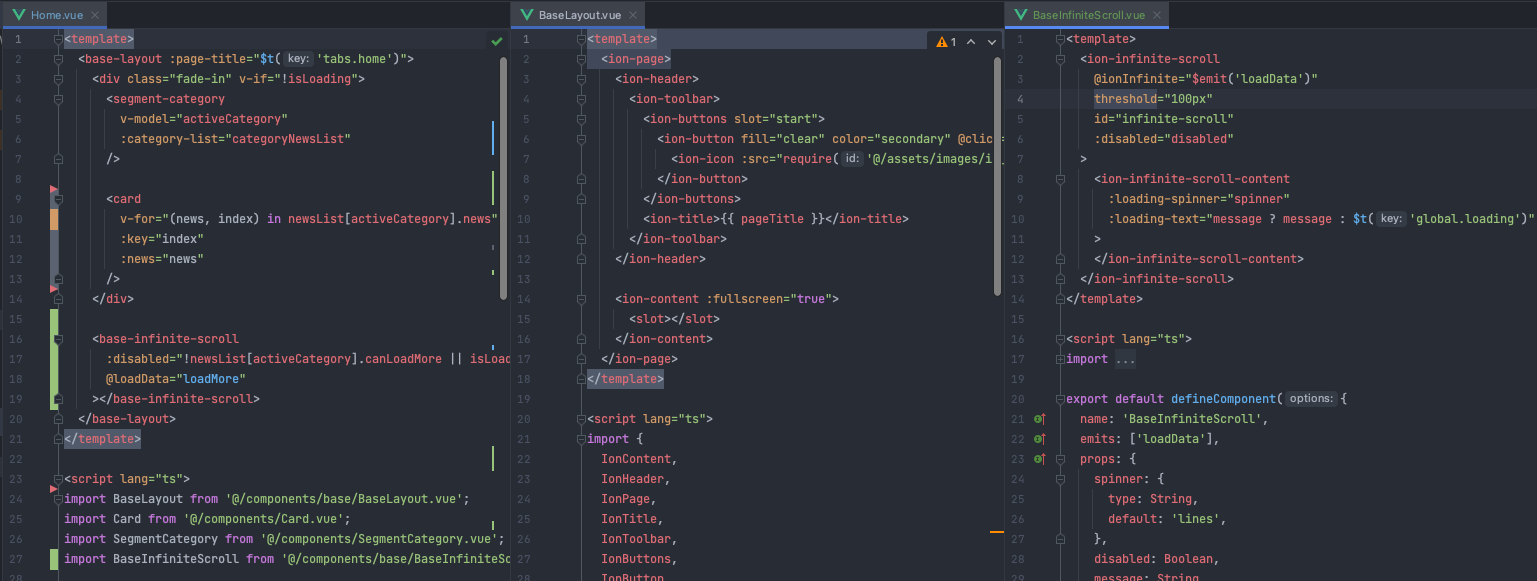Switch to the Home.vue editor tab
Screen dimensions: 1537x581
coord(53,15)
